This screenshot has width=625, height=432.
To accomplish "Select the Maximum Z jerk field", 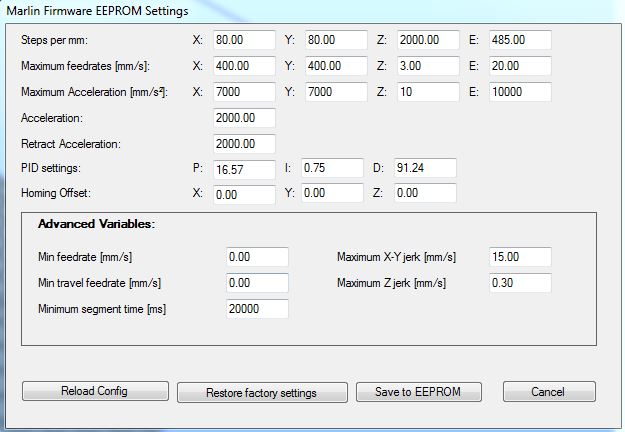I will coord(520,283).
